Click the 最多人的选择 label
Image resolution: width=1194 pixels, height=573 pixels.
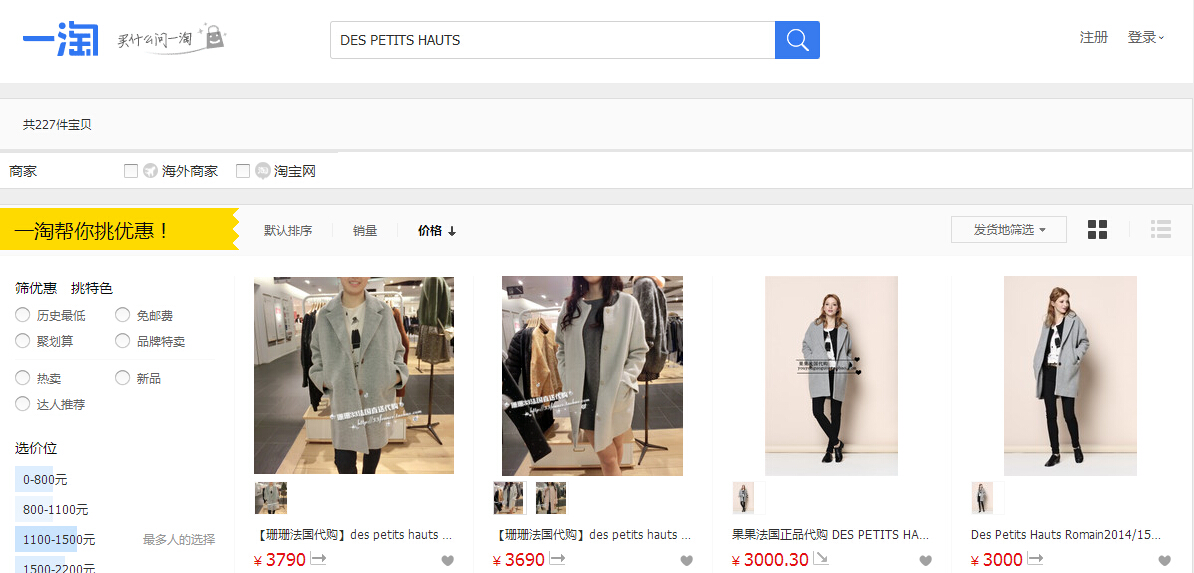[x=179, y=539]
